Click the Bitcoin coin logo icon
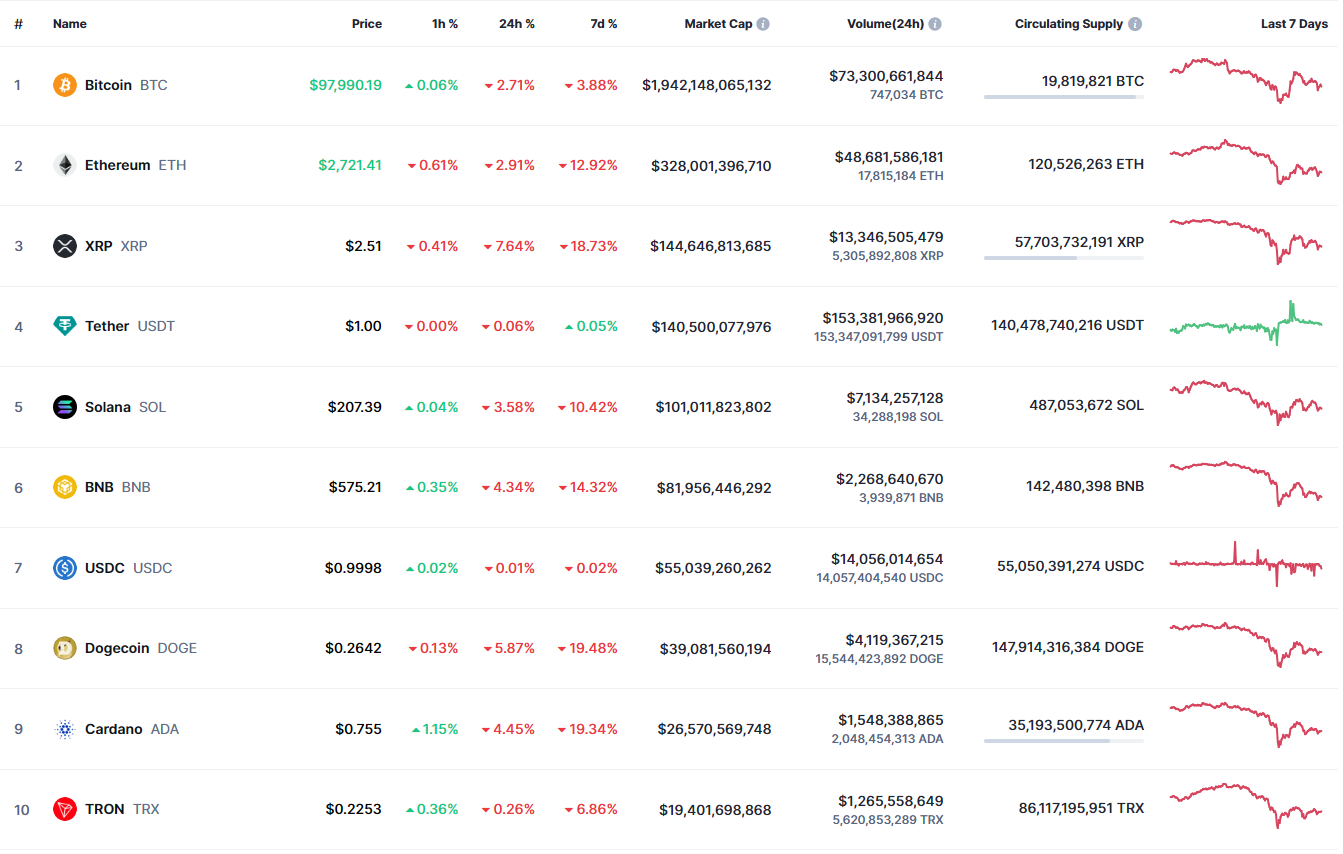The image size is (1343, 854). 65,85
